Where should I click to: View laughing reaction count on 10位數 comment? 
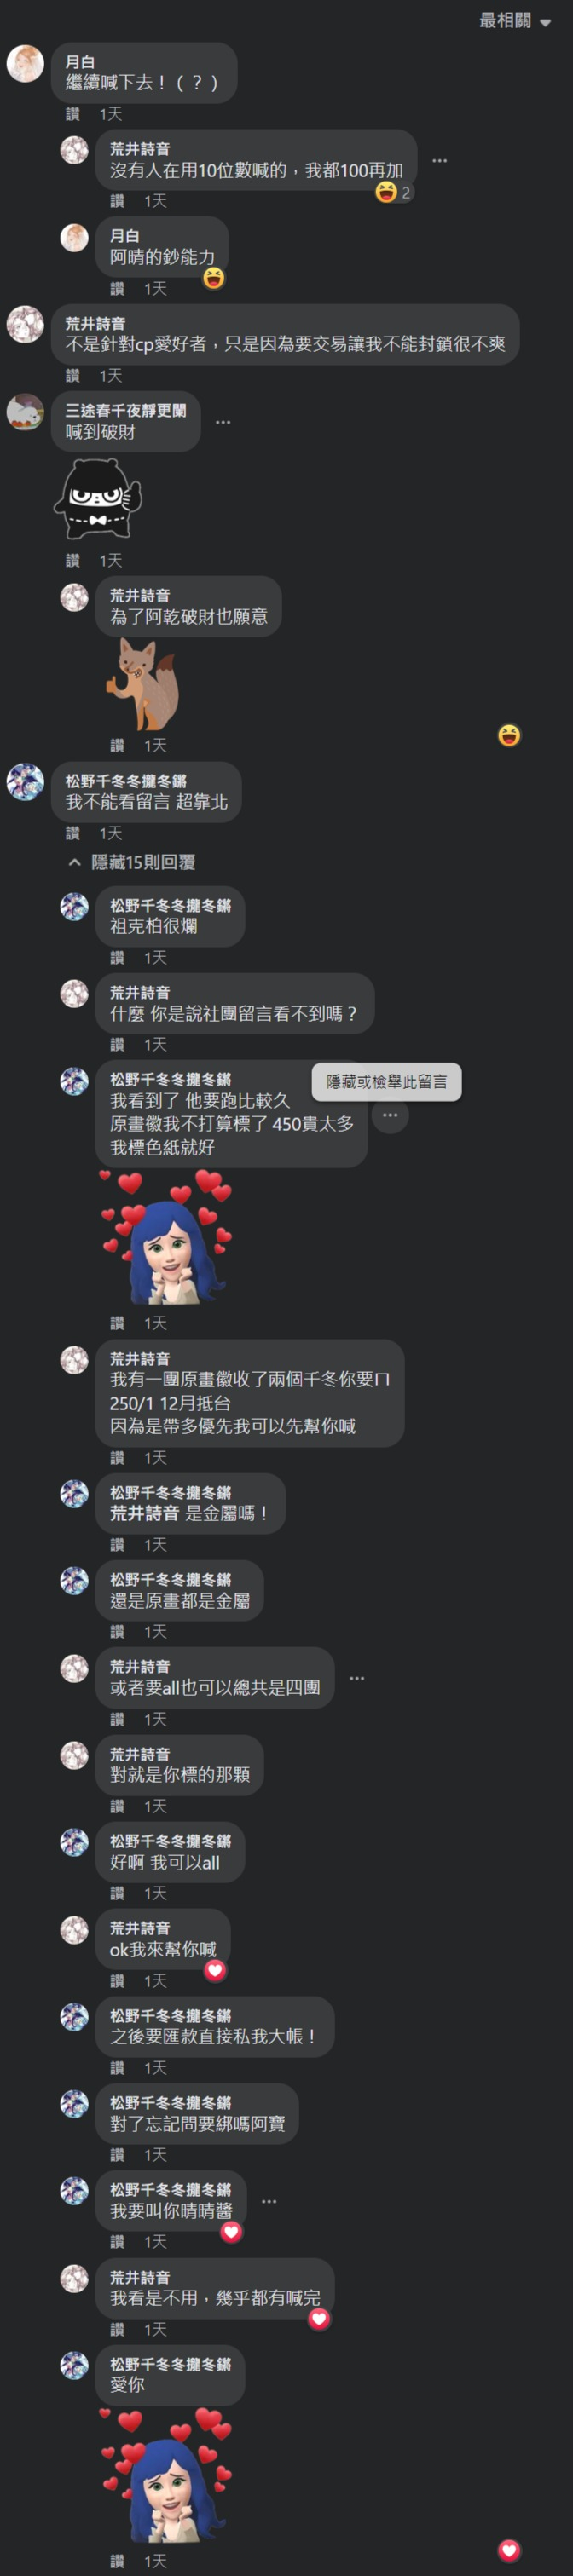(393, 192)
